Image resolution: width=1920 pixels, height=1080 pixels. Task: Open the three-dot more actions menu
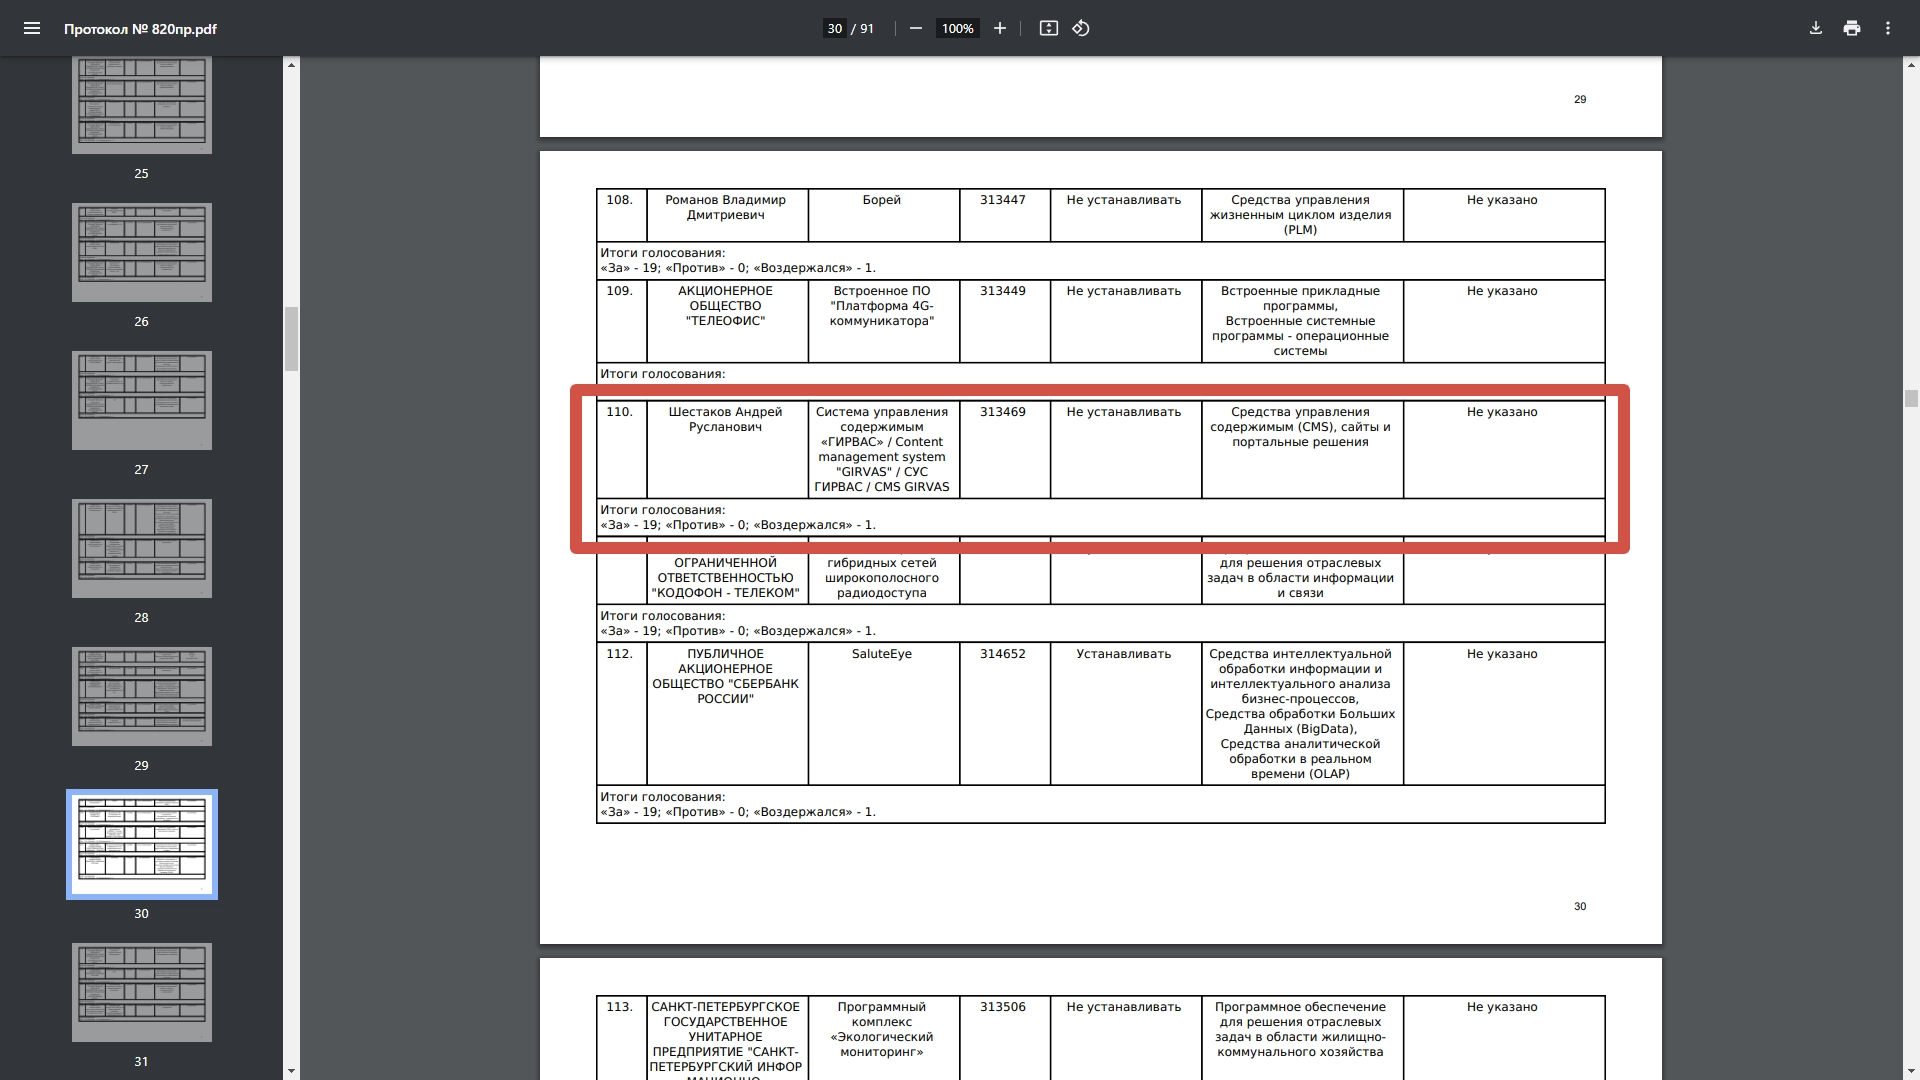(1888, 28)
